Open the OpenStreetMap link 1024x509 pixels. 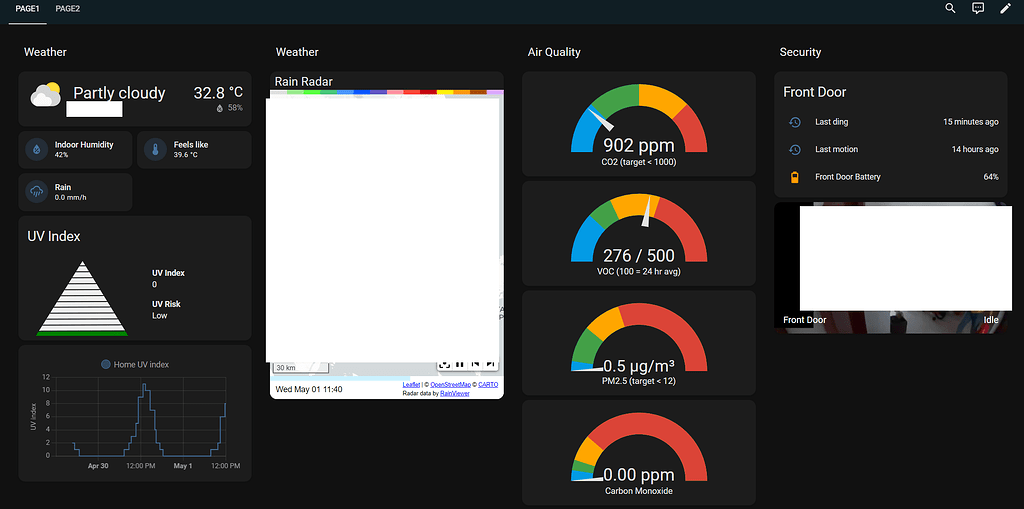click(451, 385)
